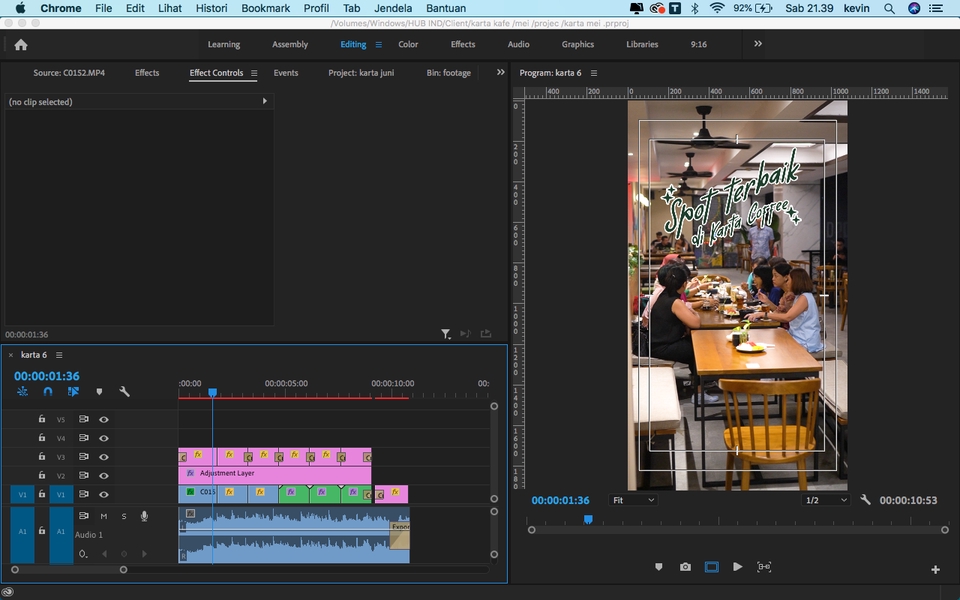Open the Source: C0152.MP4 tab
960x600 pixels.
69,72
